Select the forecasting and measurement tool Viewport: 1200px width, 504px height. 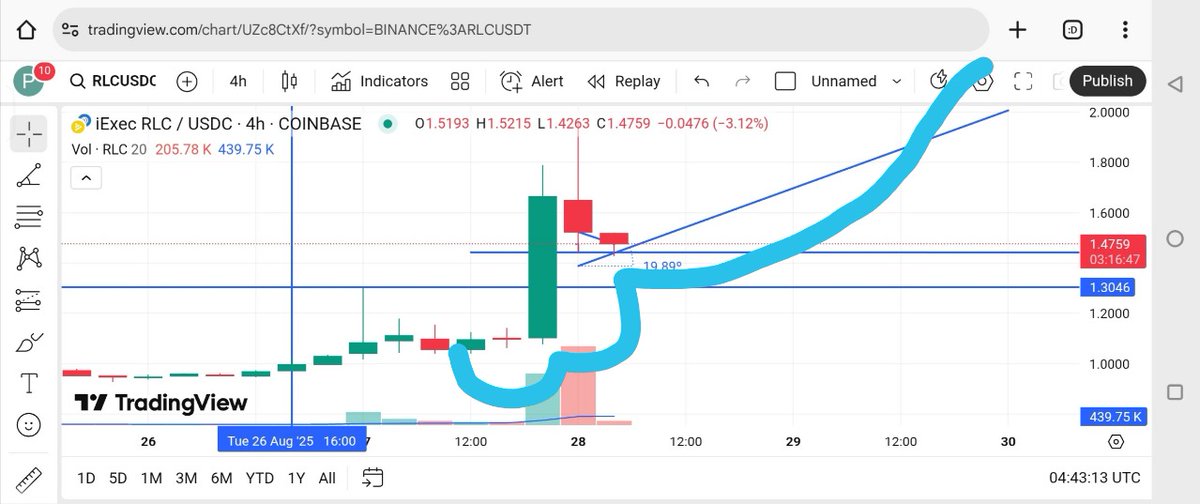(29, 300)
